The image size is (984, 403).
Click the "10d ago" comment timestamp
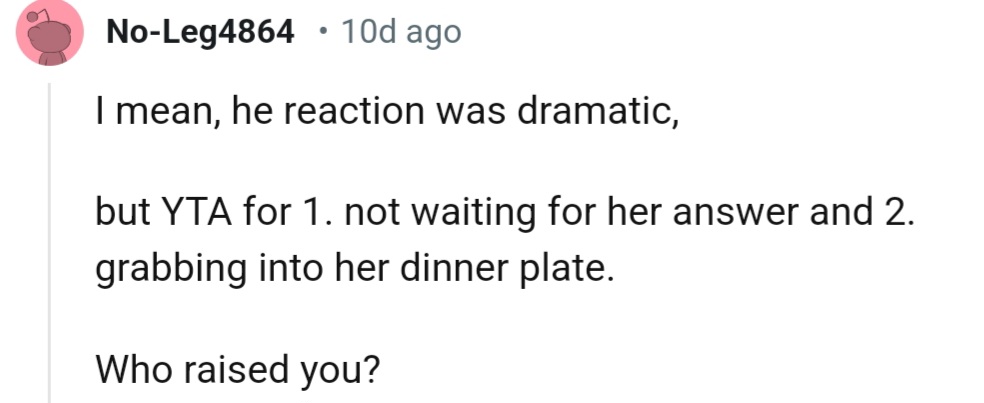[401, 32]
